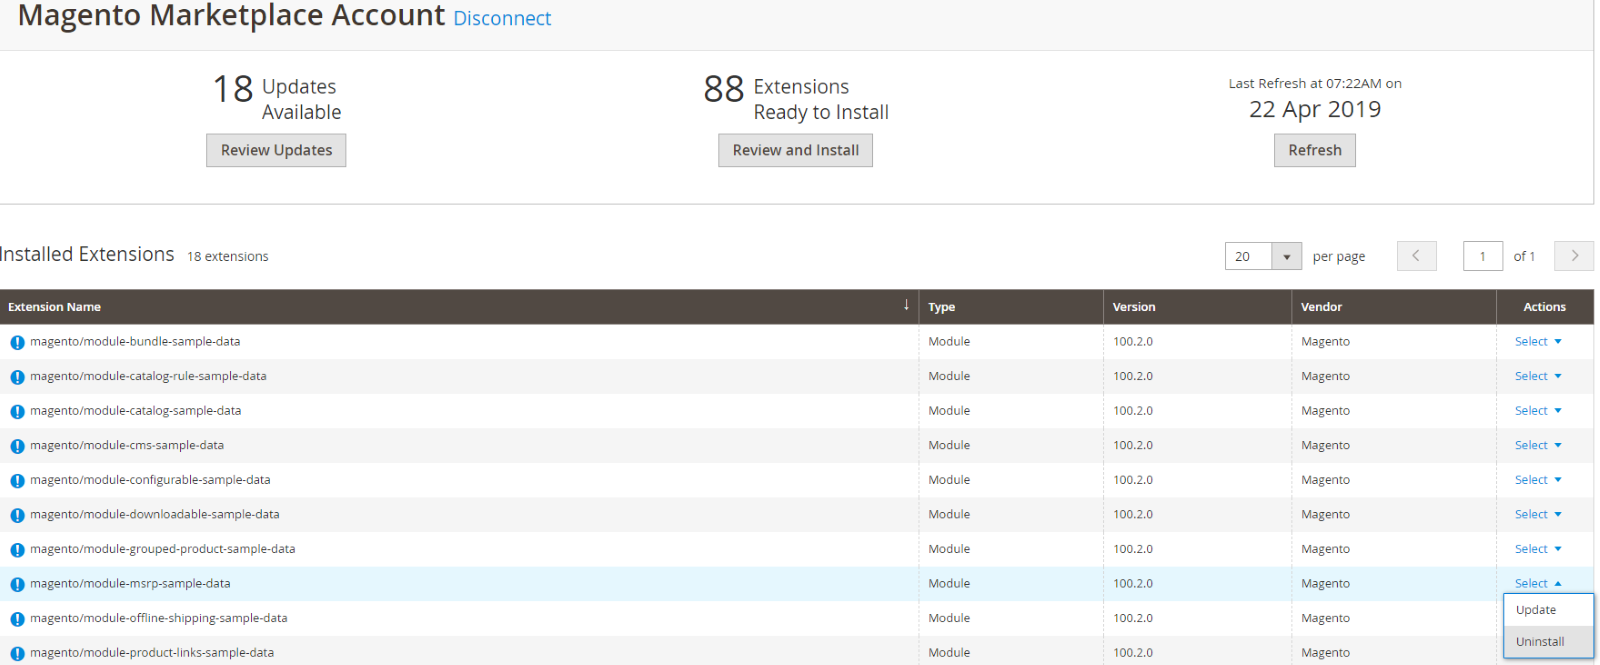Screen dimensions: 1600x665
Task: Choose Update from the open actions menu
Action: [1548, 610]
